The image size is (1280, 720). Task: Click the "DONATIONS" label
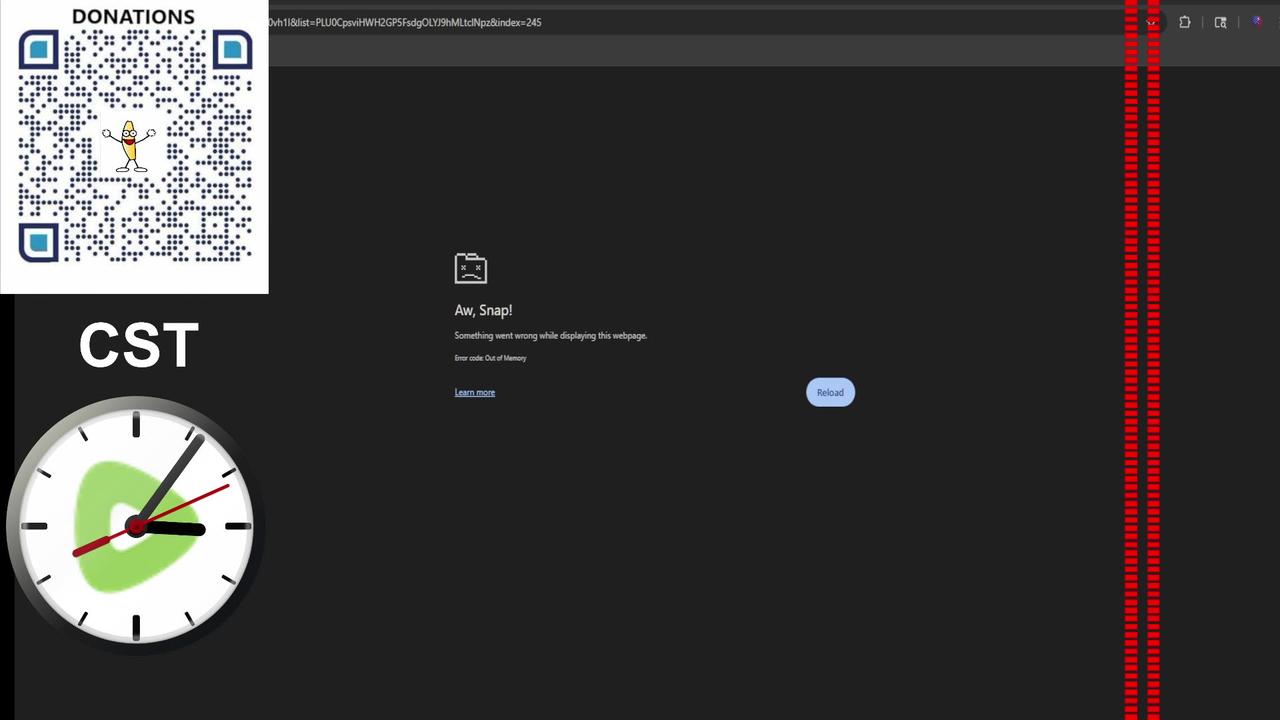(133, 16)
